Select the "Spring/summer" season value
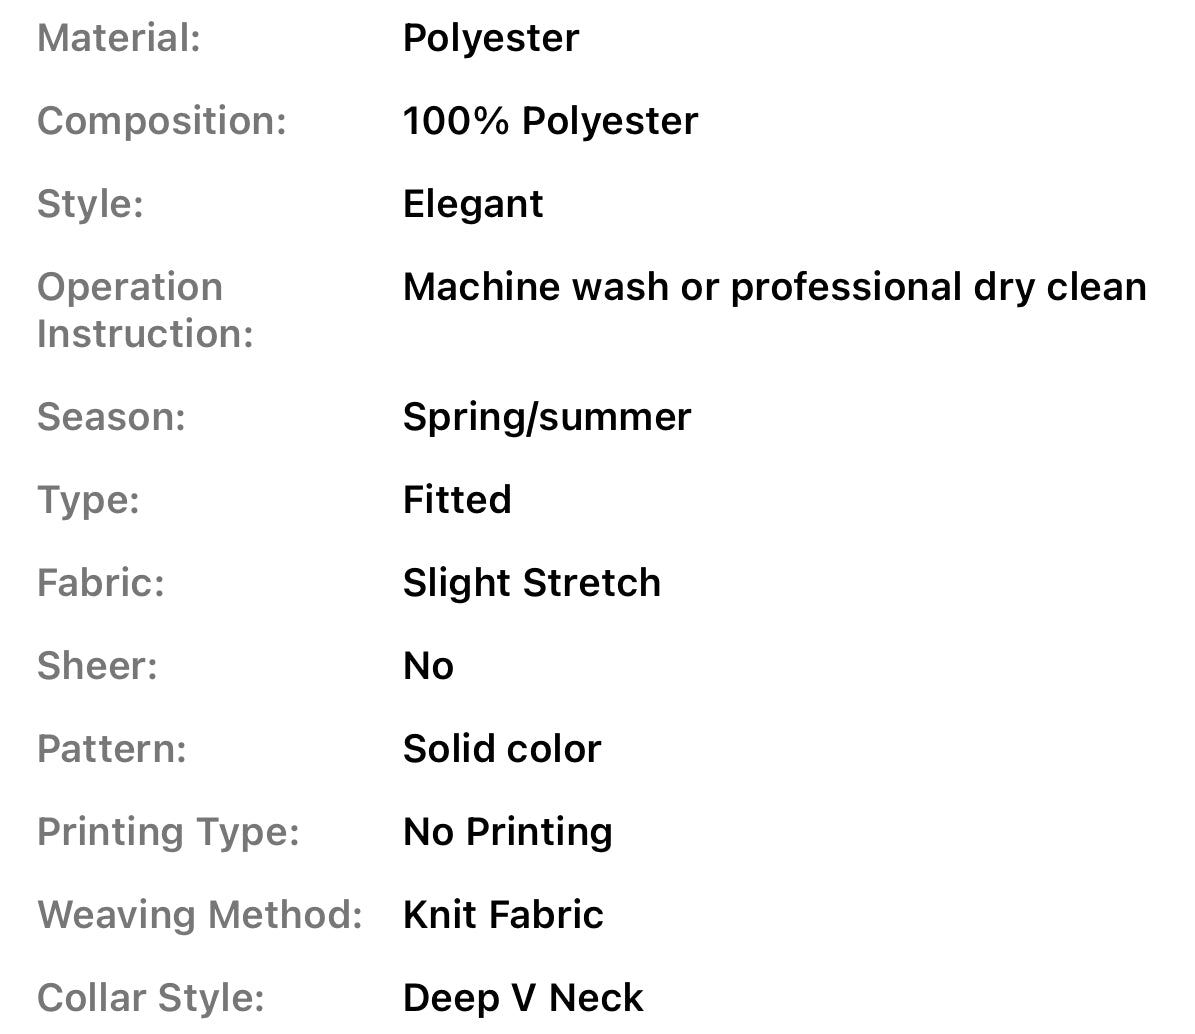The width and height of the screenshot is (1195, 1034). coord(546,417)
